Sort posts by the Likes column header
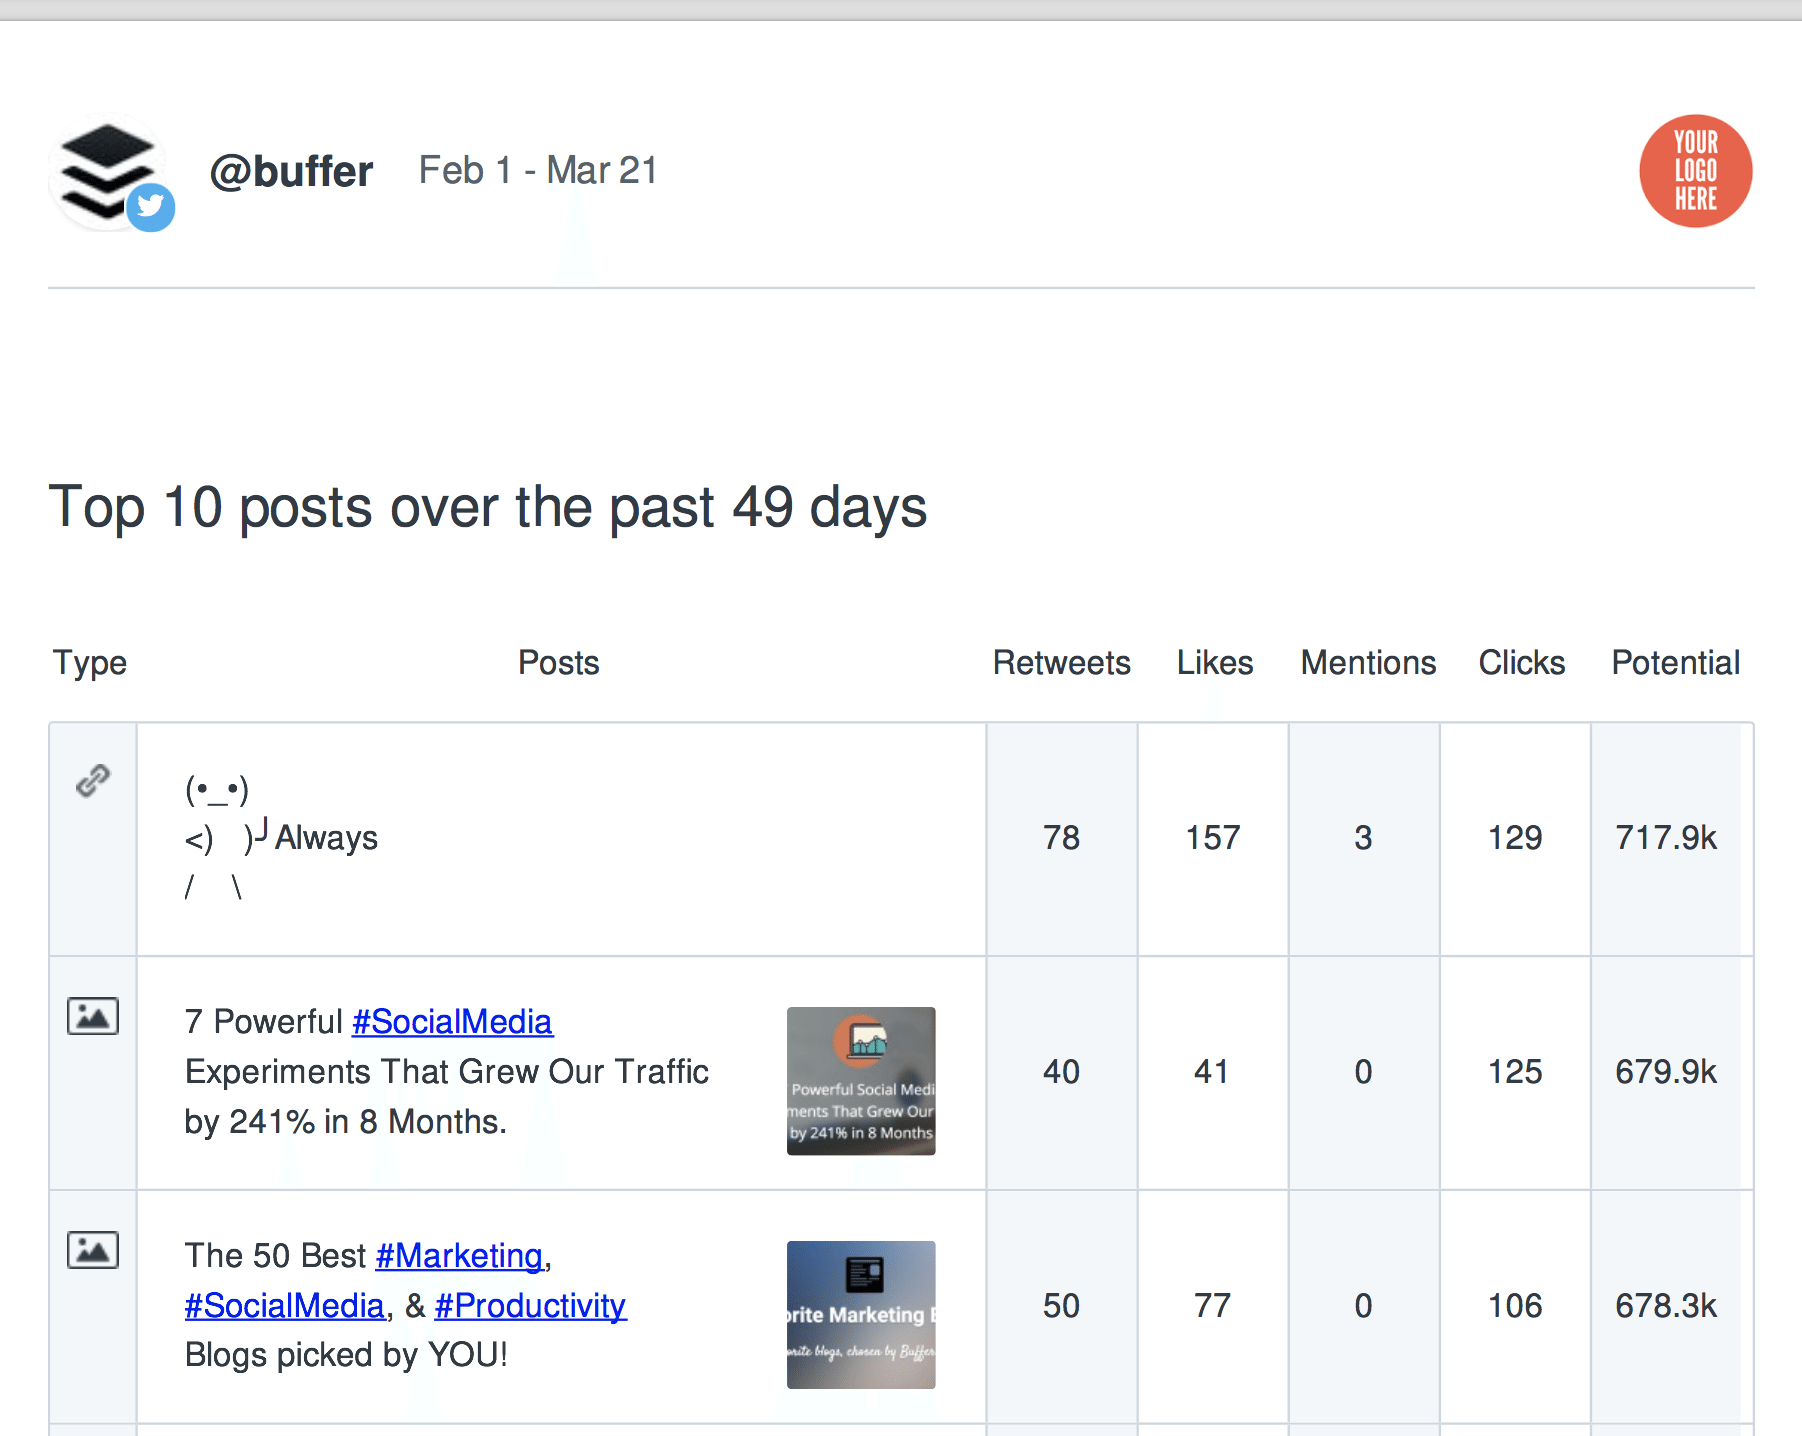1802x1436 pixels. tap(1214, 662)
